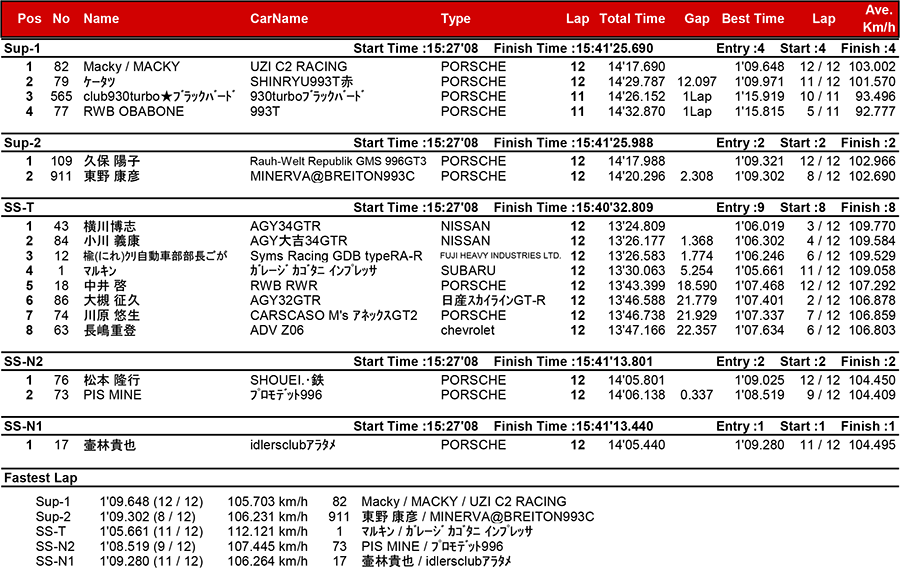Click 'Entry :9' in SS-T header
The image size is (900, 568).
click(x=740, y=208)
